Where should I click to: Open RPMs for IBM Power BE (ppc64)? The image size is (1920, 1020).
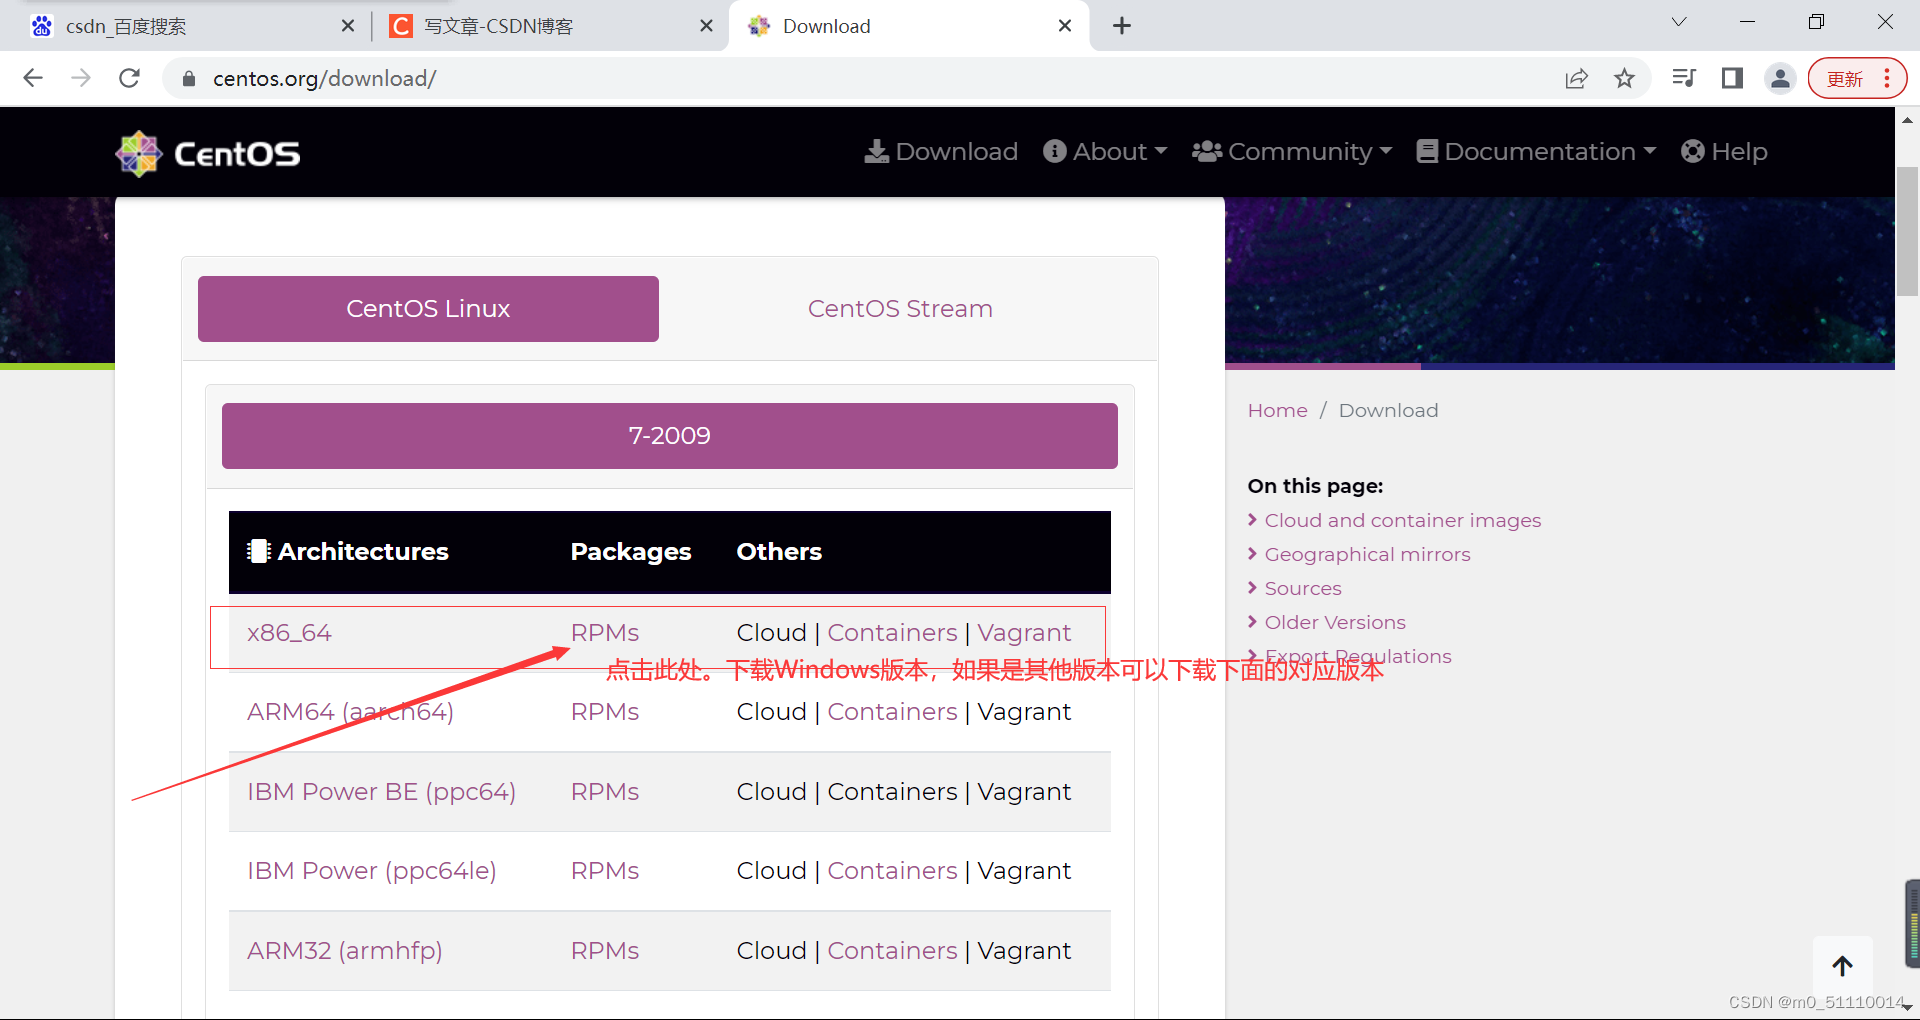click(x=605, y=792)
